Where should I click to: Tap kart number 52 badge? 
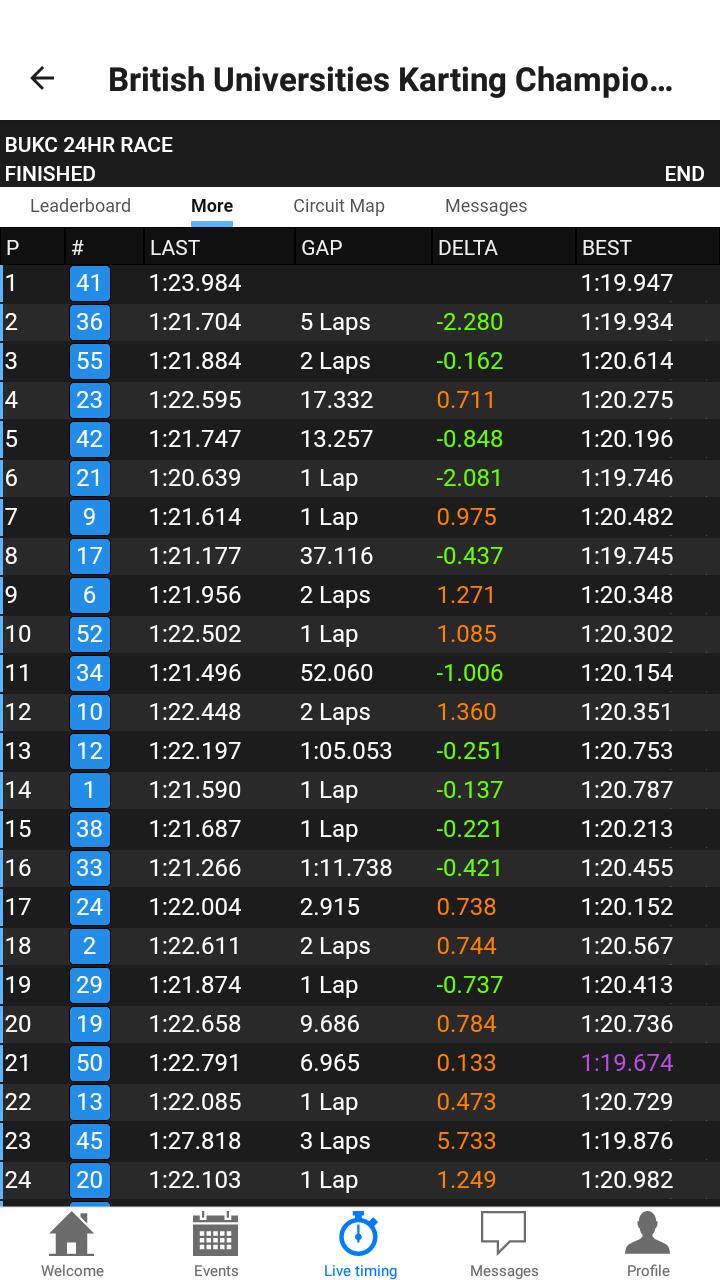click(x=90, y=634)
